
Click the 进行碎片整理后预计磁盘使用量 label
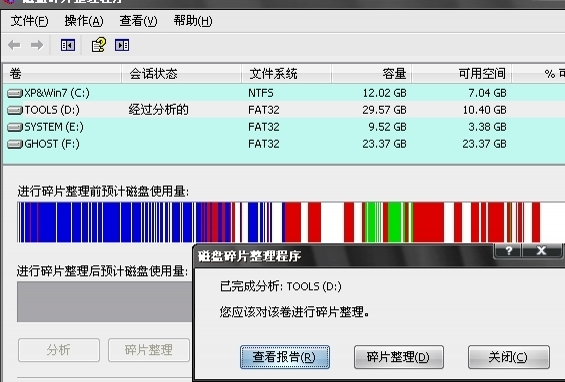point(102,271)
